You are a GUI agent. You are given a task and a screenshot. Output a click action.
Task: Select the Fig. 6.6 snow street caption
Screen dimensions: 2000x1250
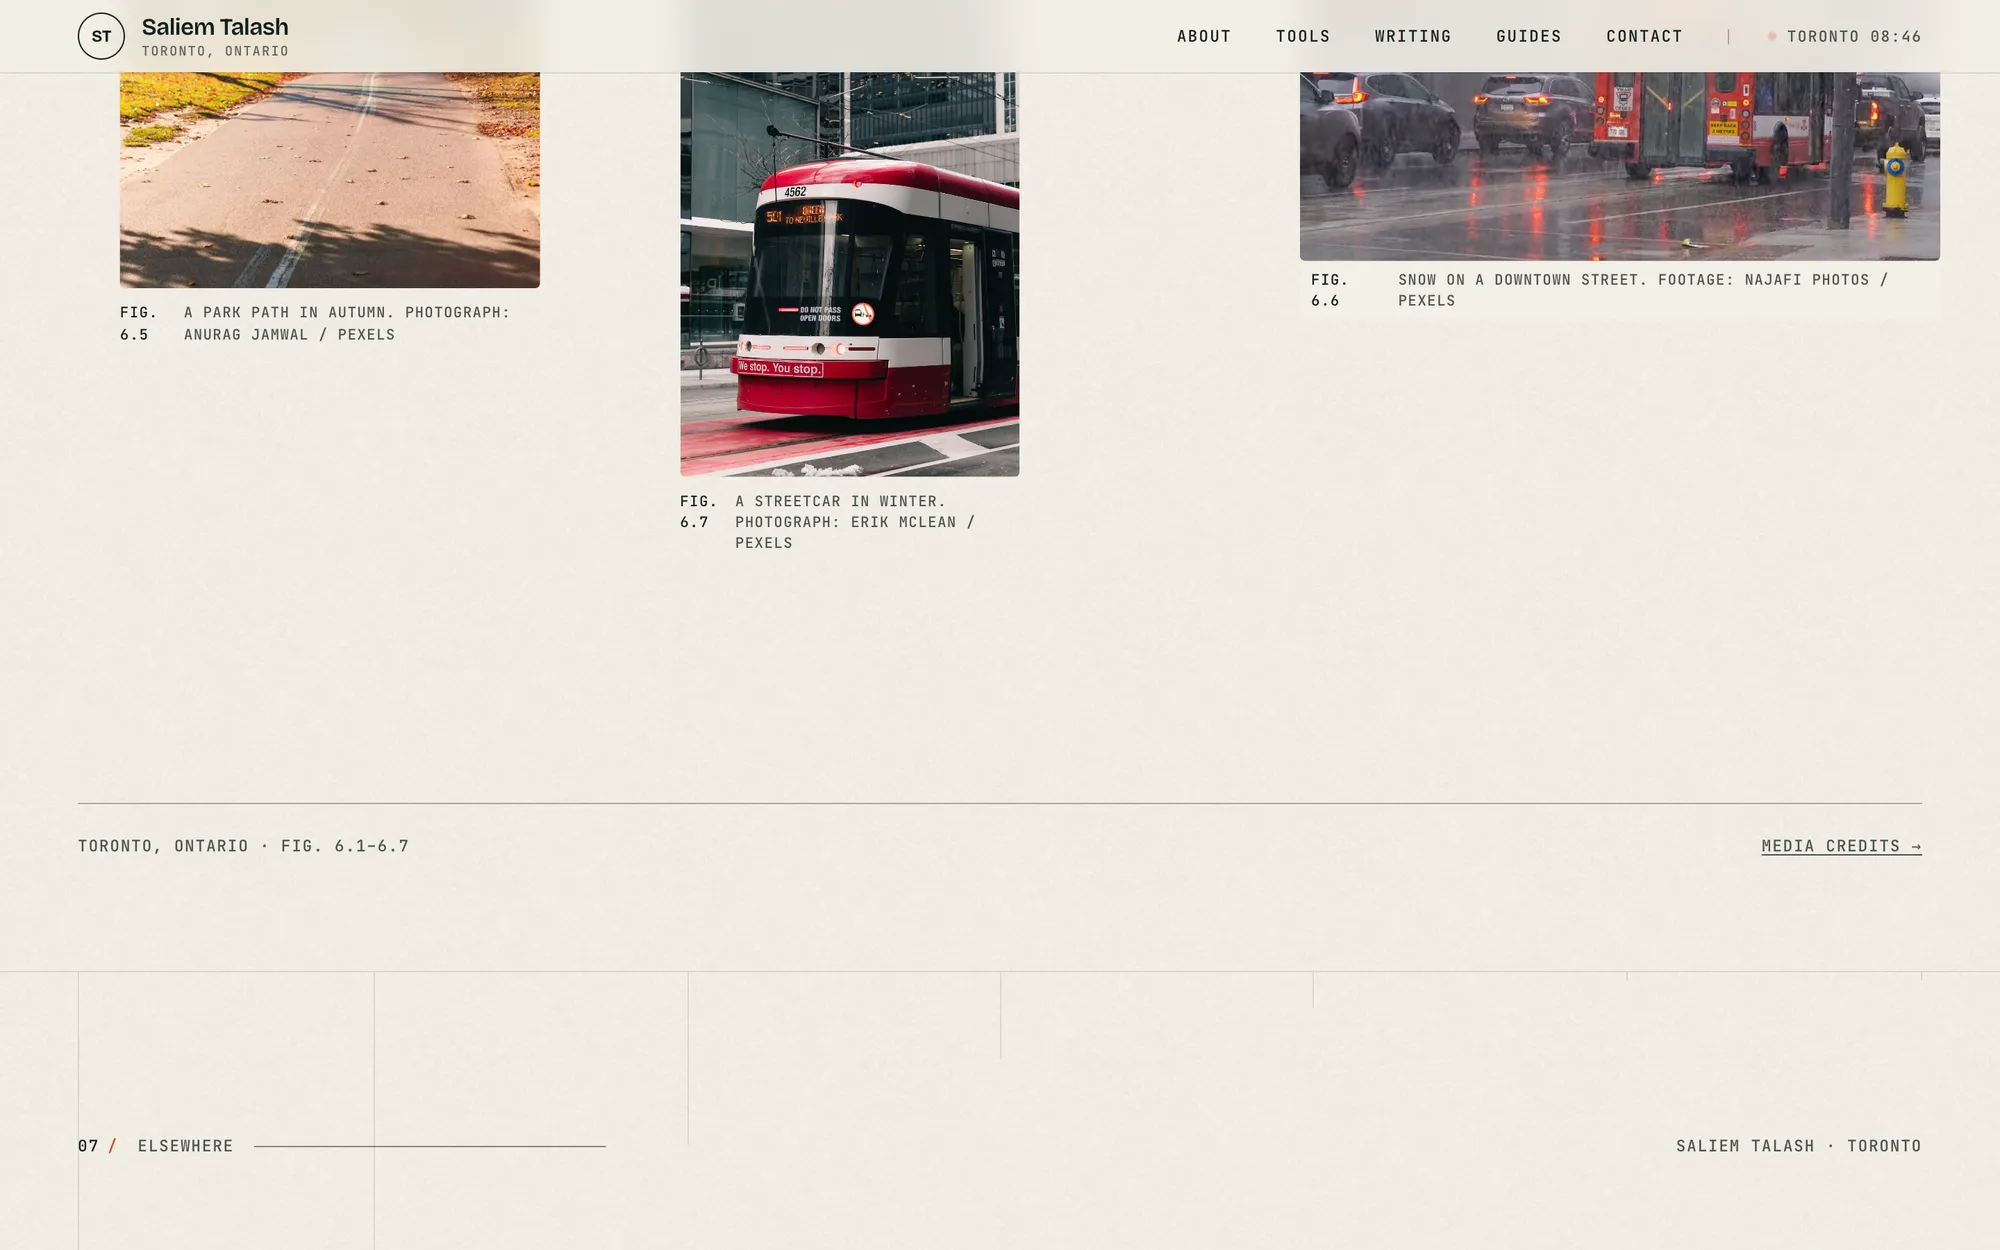click(x=1600, y=290)
